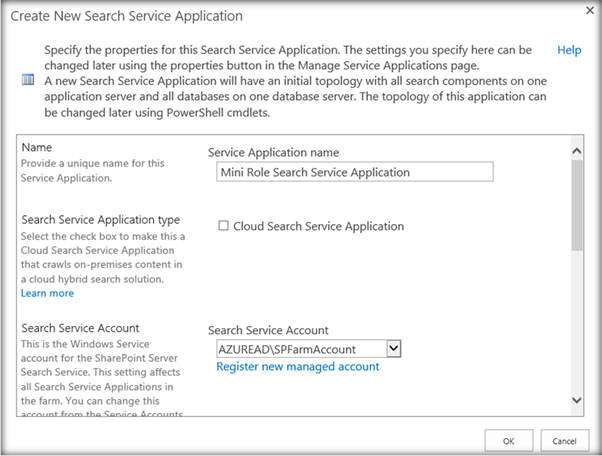Click the Search Service Application info icon

pyautogui.click(x=27, y=79)
